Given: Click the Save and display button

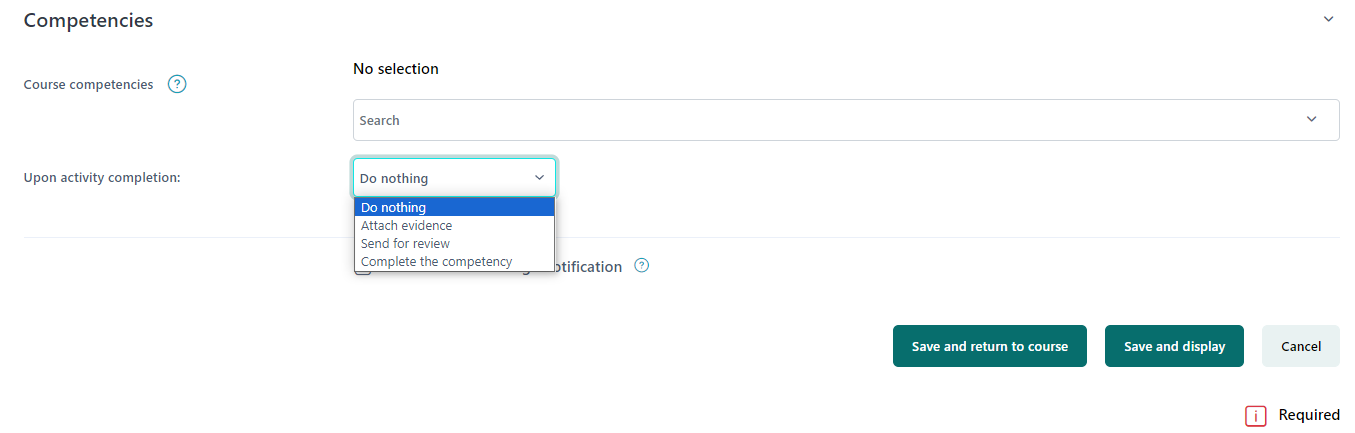Looking at the screenshot, I should tap(1174, 346).
